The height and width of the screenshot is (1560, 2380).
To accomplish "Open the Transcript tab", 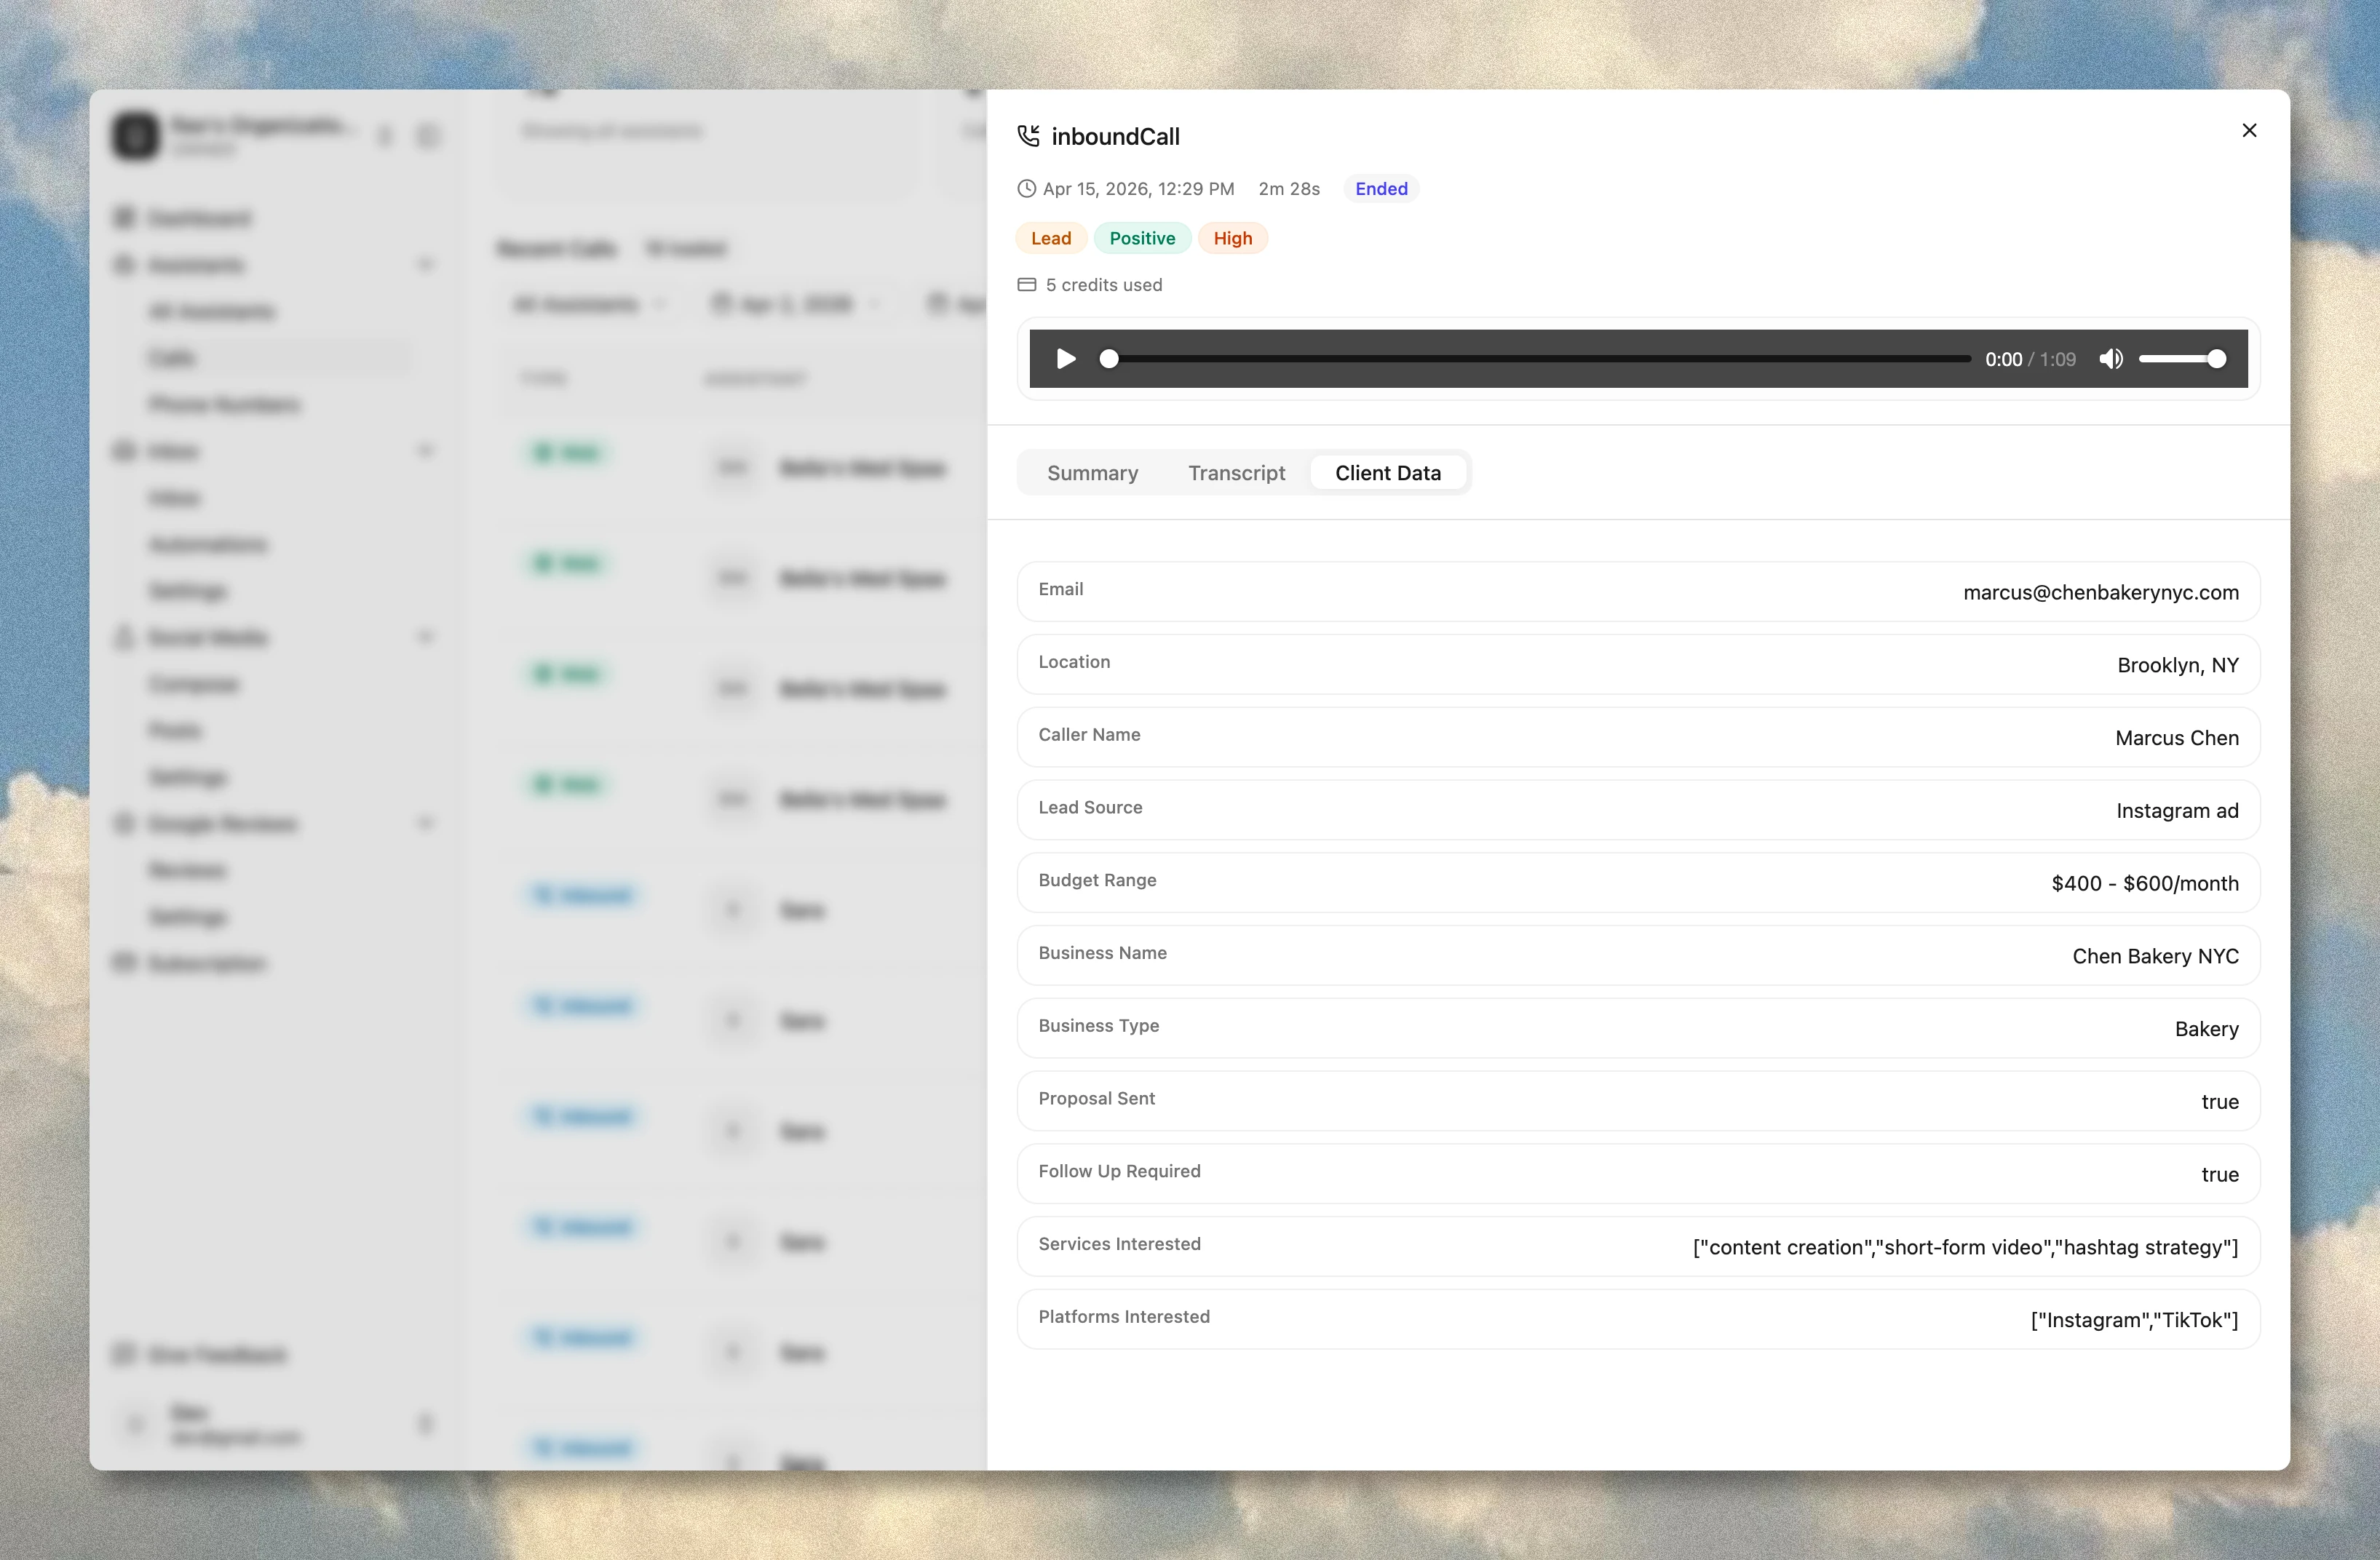I will point(1236,472).
